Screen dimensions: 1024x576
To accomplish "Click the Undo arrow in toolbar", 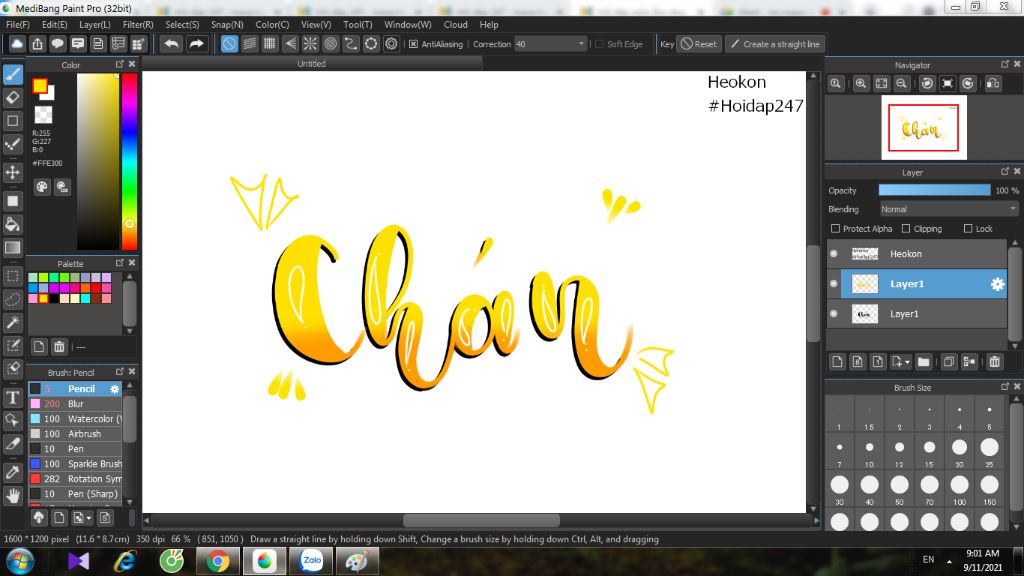I will tap(172, 44).
